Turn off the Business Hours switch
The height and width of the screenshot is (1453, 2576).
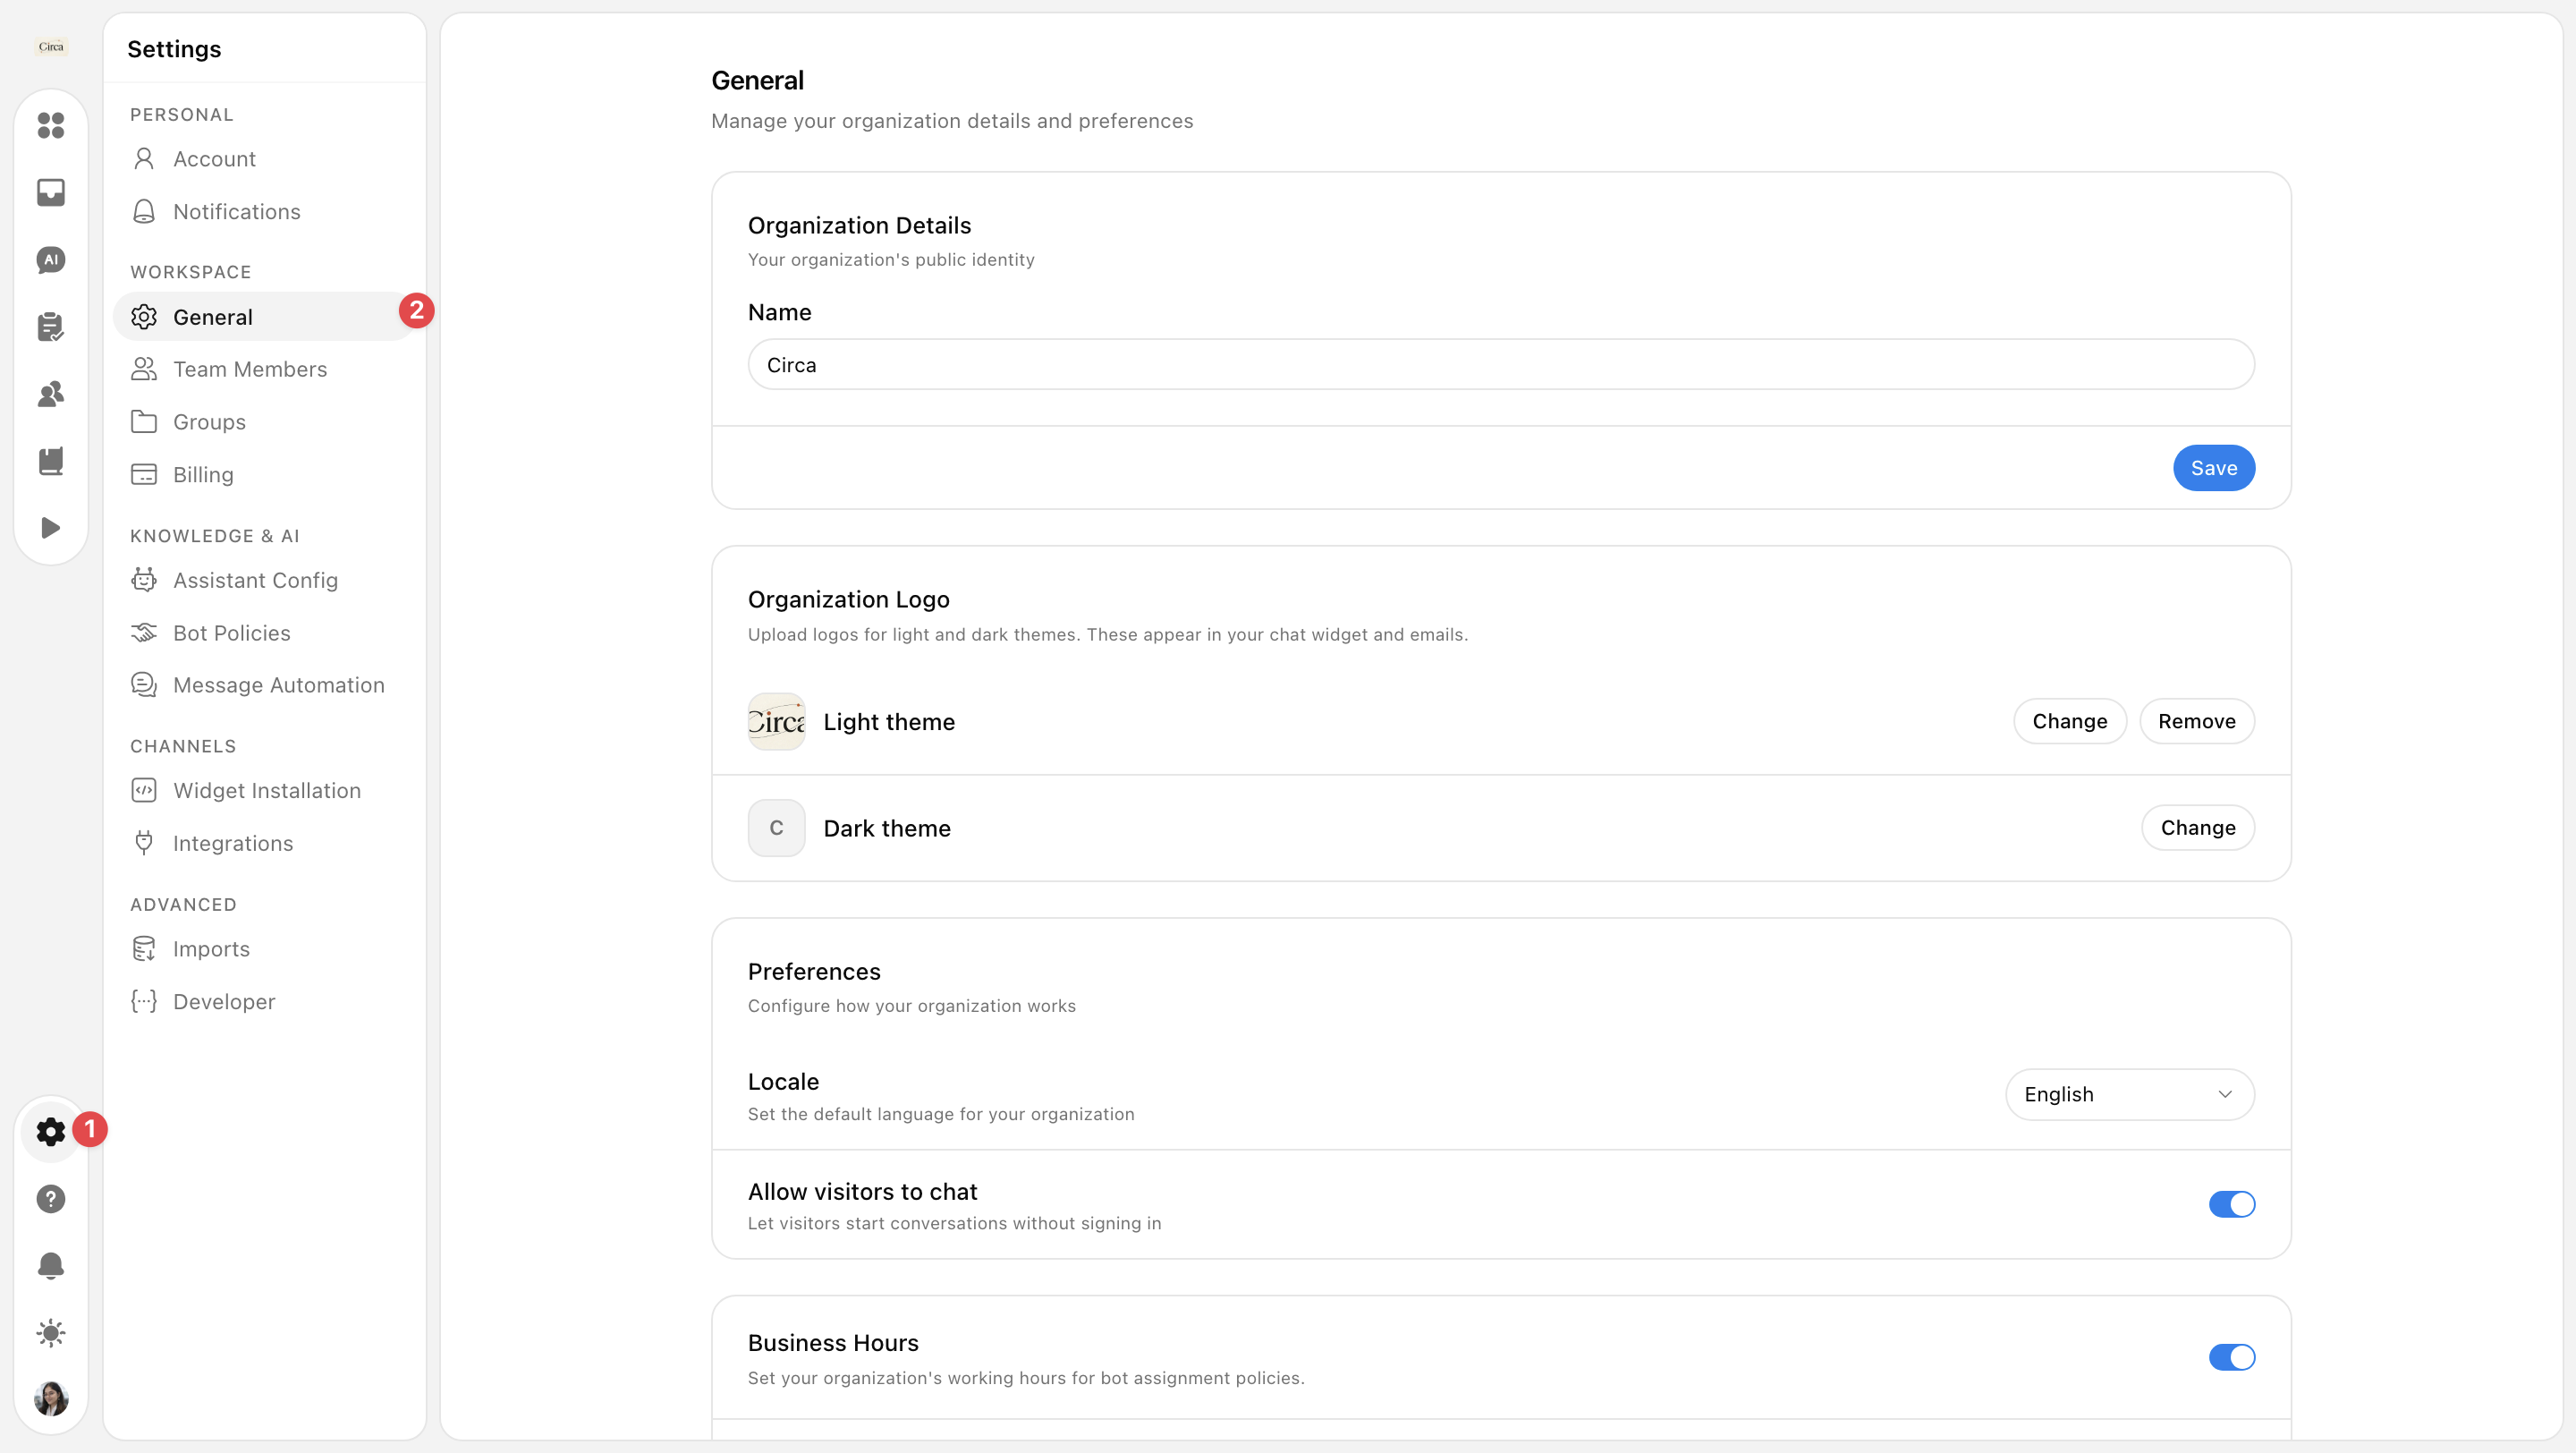point(2231,1357)
